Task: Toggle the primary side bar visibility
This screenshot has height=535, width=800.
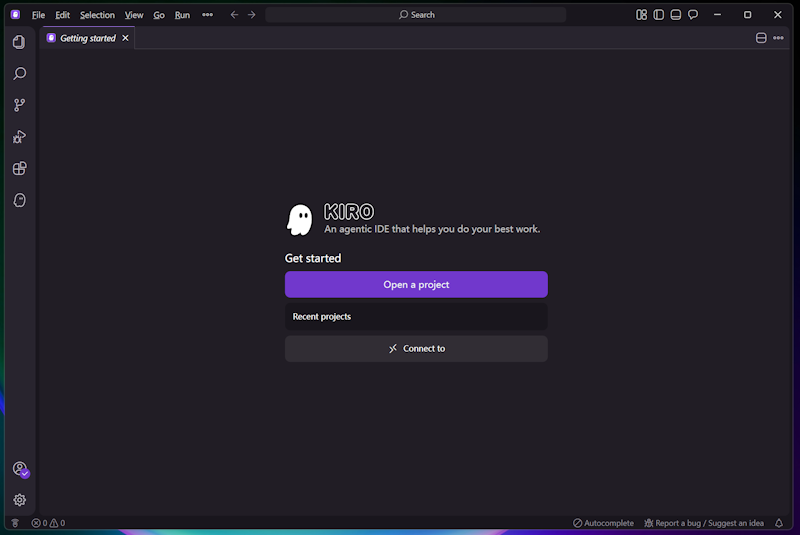Action: [659, 15]
